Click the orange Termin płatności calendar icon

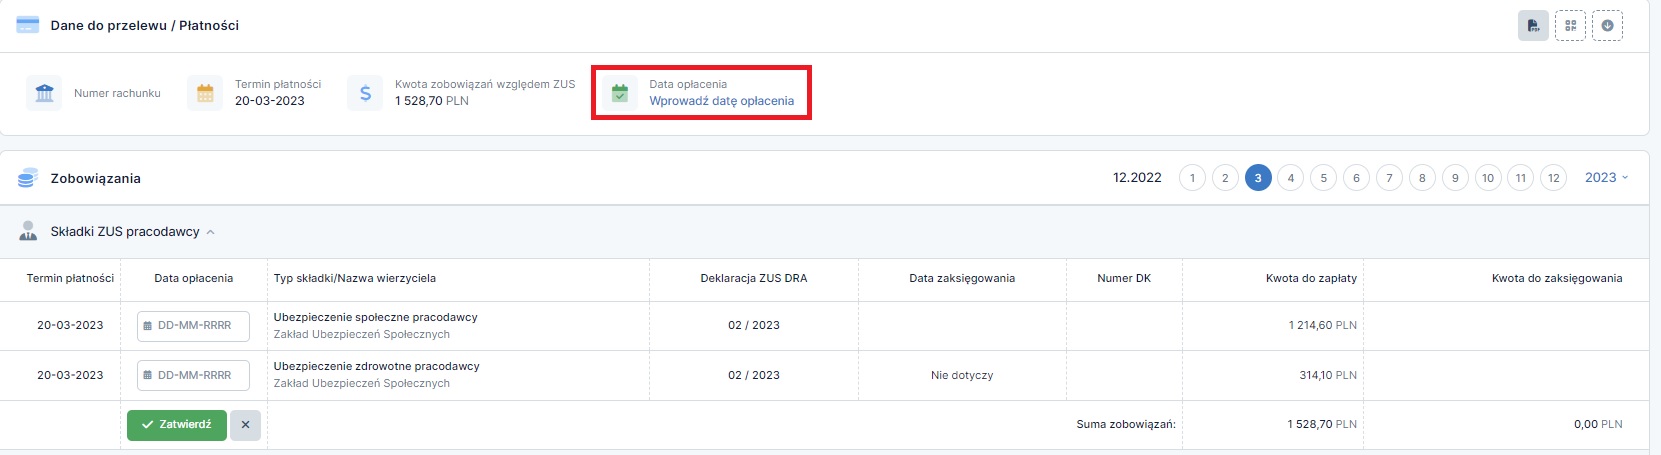point(205,93)
